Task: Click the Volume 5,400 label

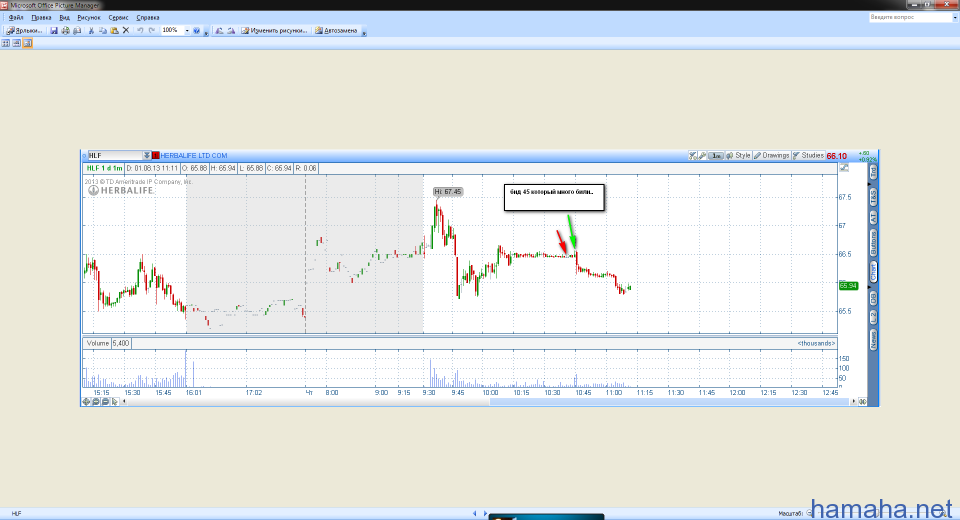Action: coord(107,344)
